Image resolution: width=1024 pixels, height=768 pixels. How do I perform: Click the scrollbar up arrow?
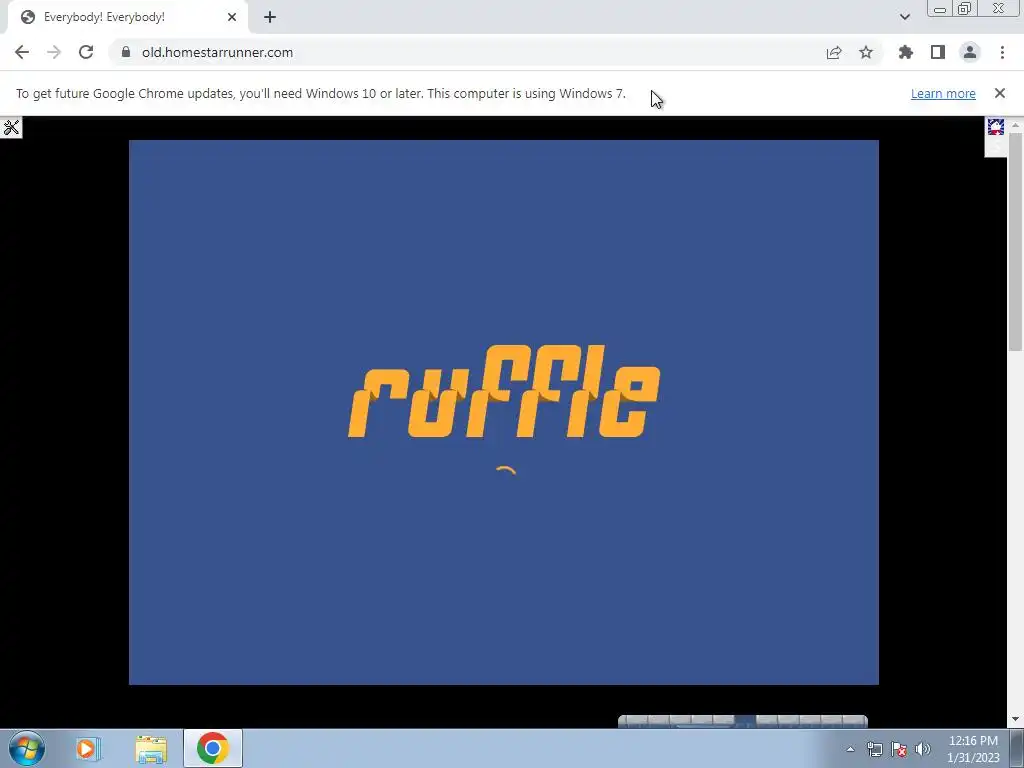click(x=1016, y=124)
